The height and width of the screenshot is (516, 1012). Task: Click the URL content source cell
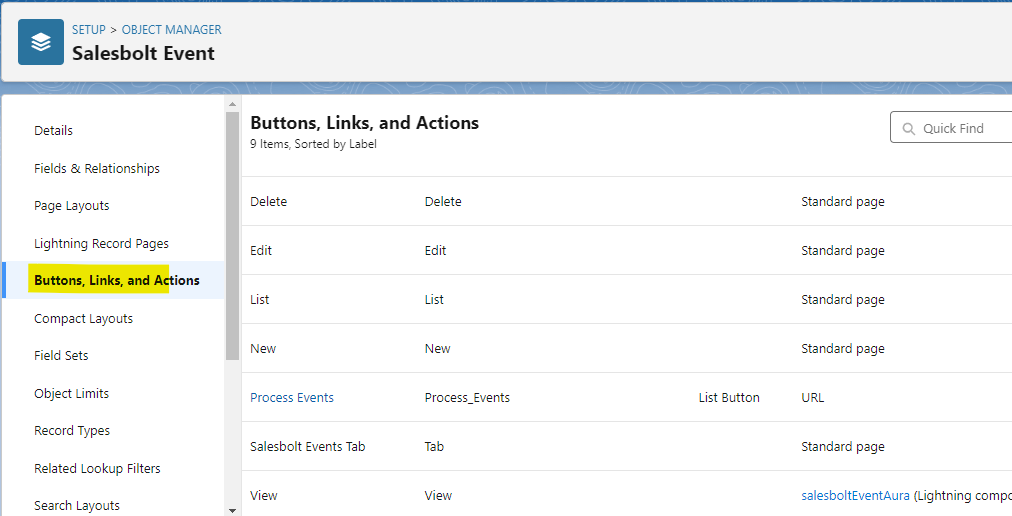coord(813,398)
